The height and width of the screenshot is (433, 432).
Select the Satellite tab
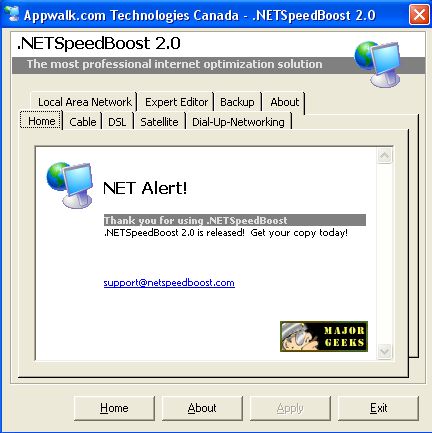tap(159, 122)
